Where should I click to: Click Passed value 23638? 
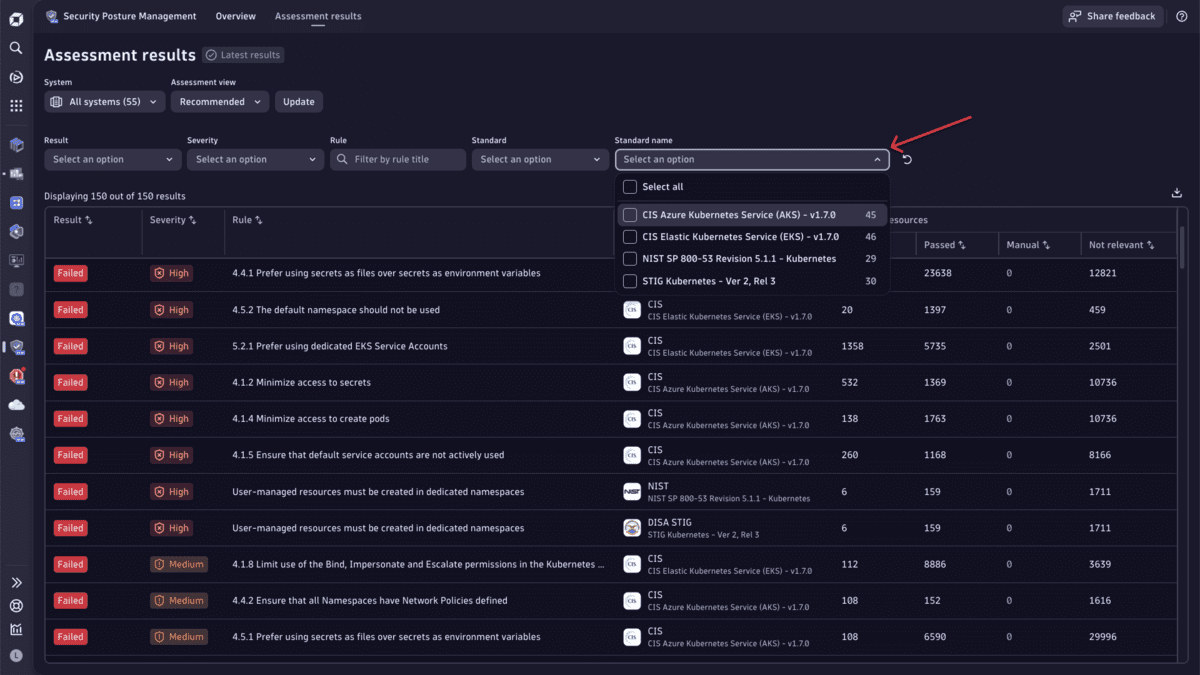click(938, 273)
